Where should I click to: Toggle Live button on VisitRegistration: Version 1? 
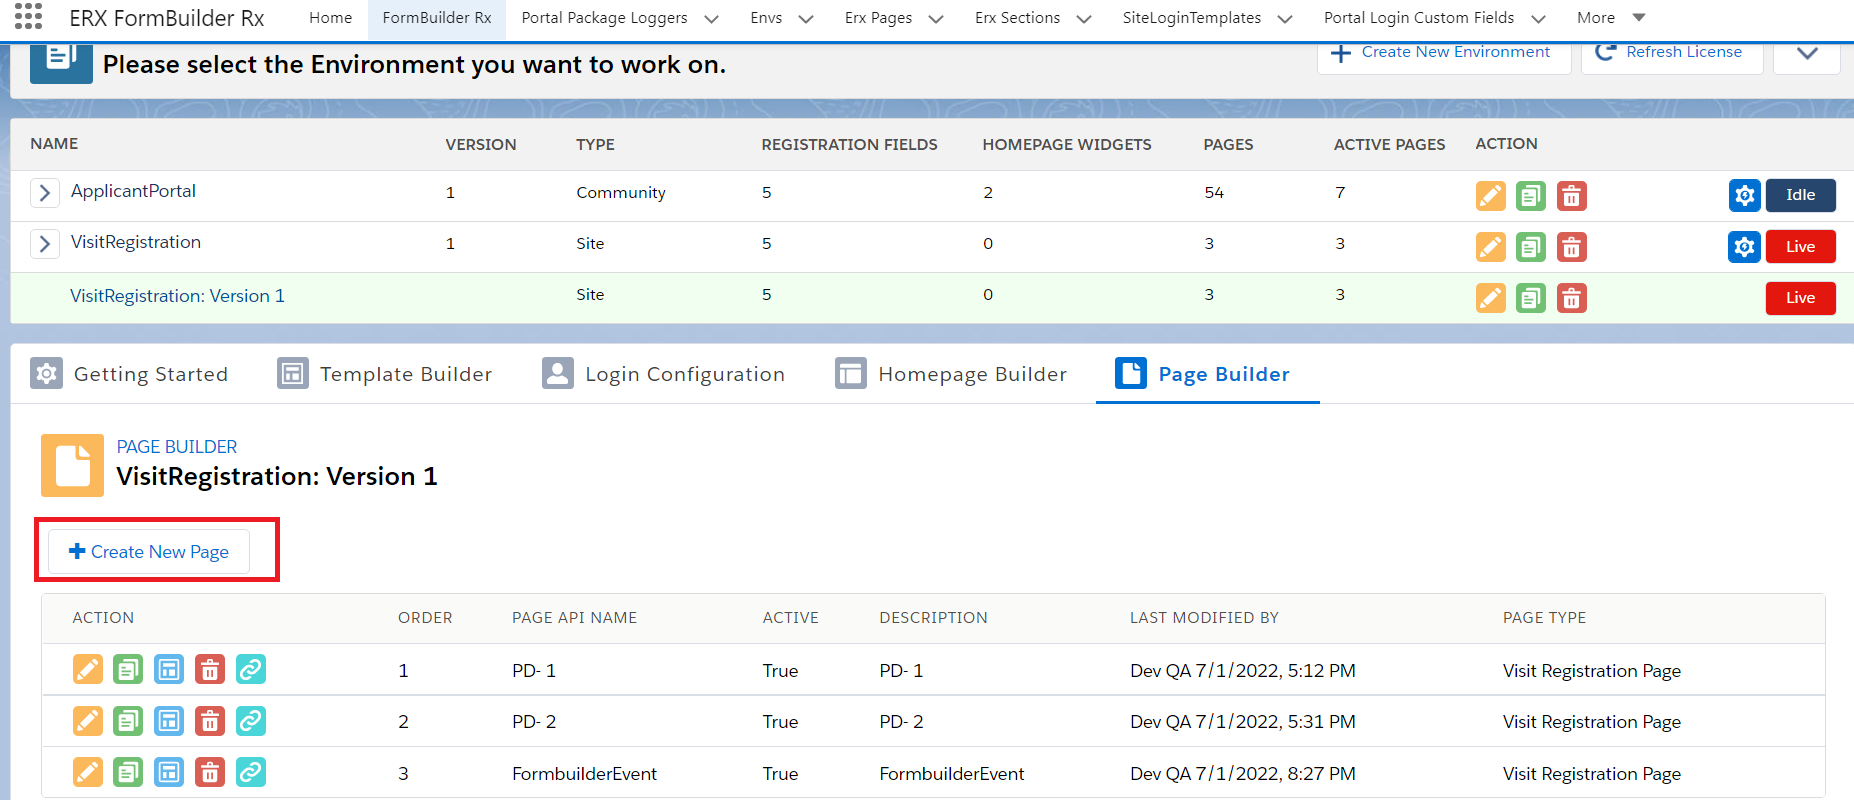(x=1800, y=298)
